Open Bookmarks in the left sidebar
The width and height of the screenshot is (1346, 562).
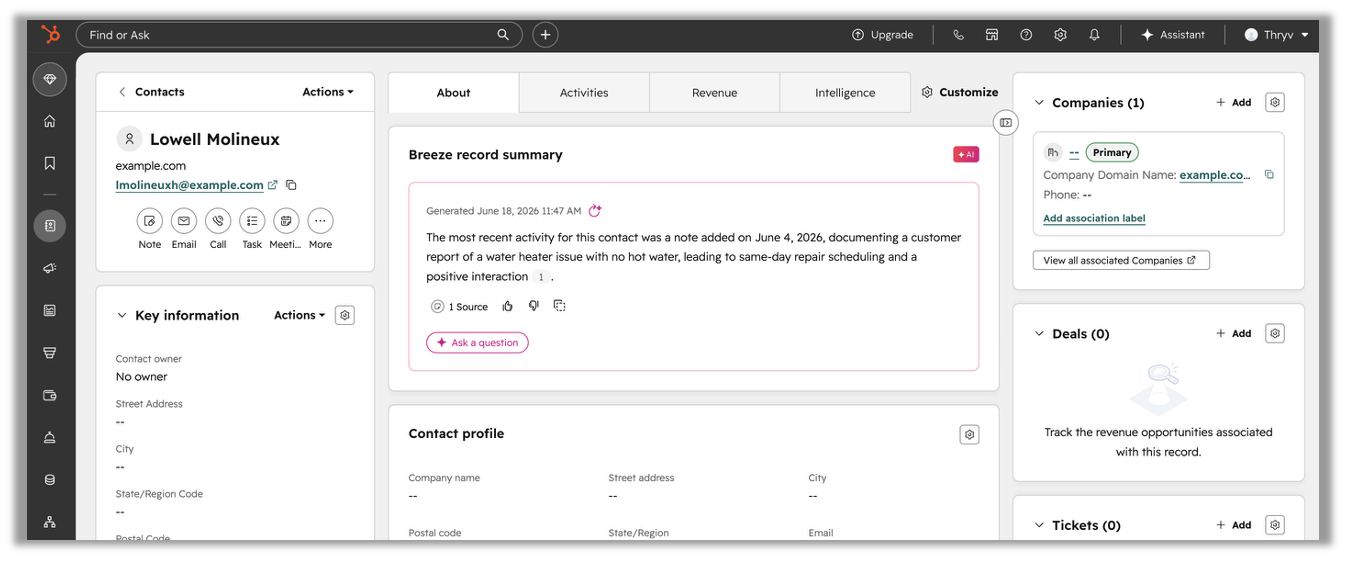click(x=50, y=163)
